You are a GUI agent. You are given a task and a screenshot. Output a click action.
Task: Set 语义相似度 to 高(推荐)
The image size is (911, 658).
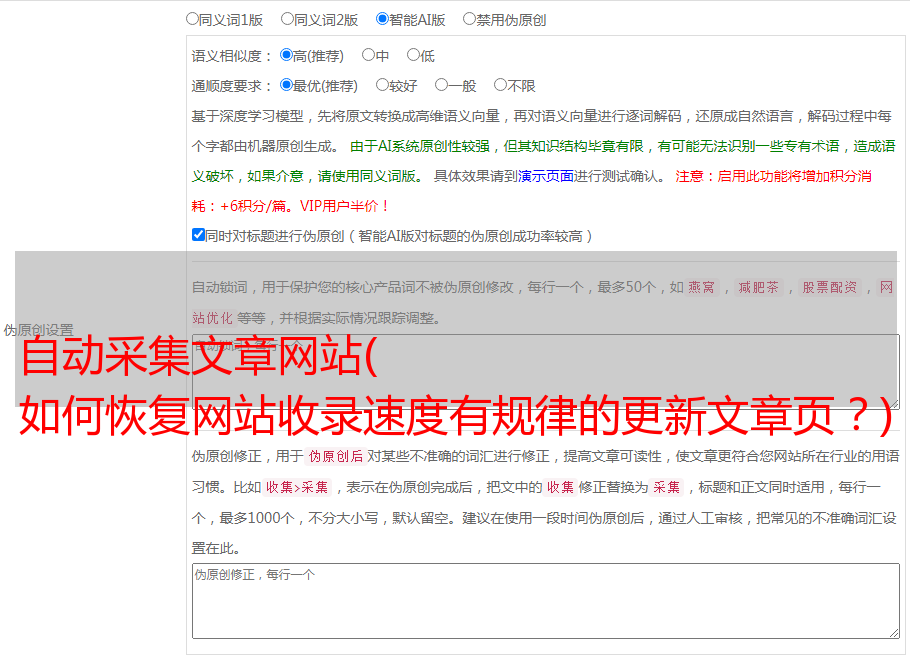pyautogui.click(x=286, y=55)
